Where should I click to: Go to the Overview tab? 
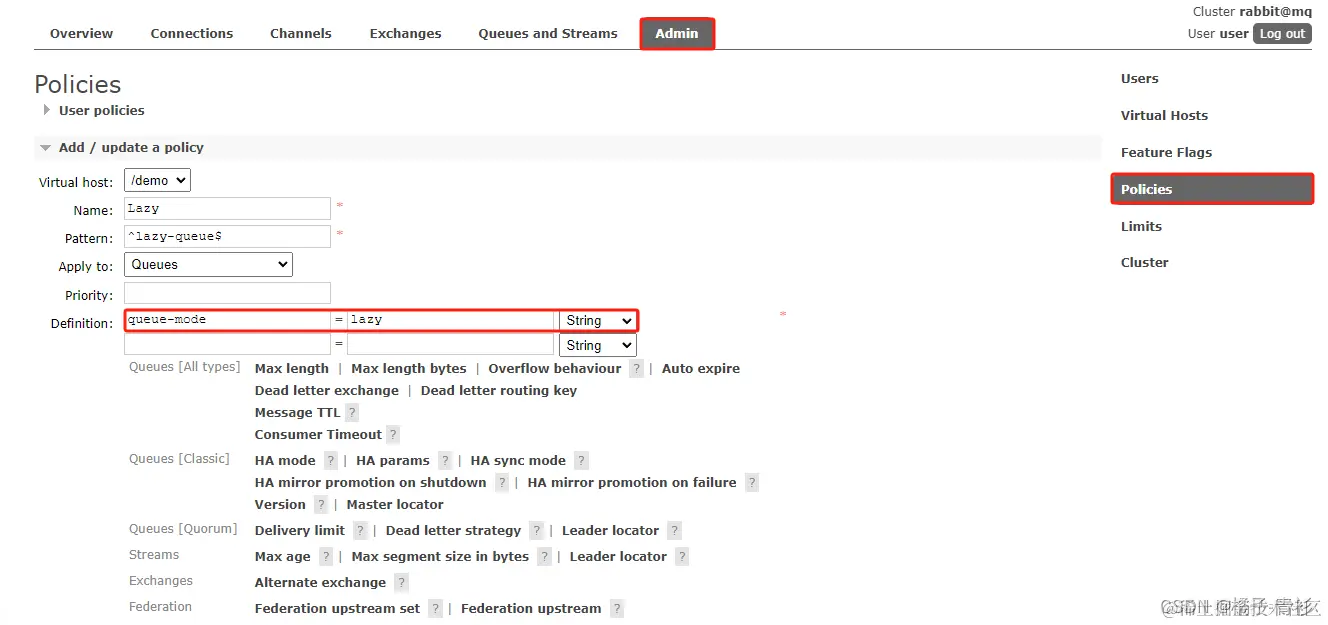click(x=81, y=34)
